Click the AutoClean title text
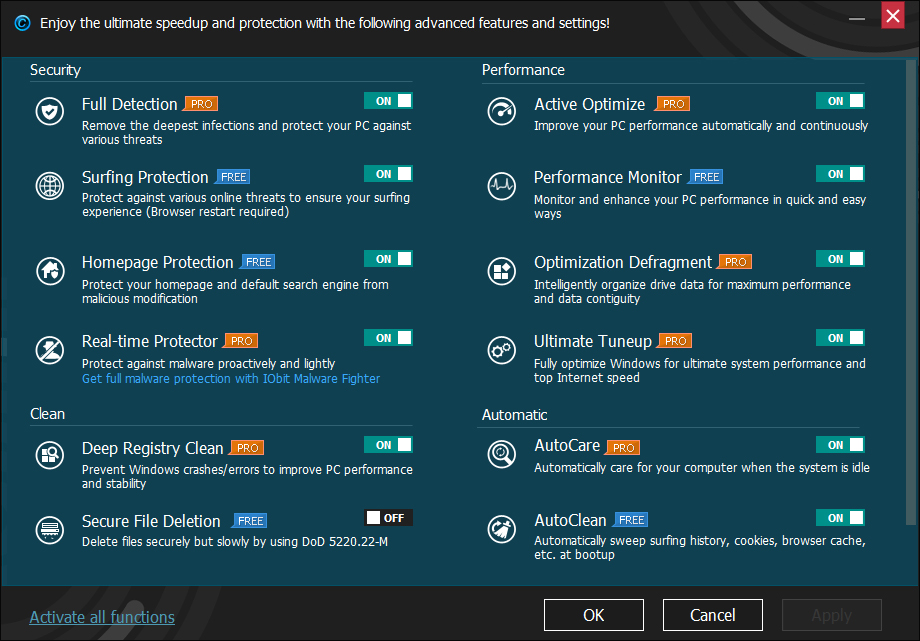 [x=570, y=520]
